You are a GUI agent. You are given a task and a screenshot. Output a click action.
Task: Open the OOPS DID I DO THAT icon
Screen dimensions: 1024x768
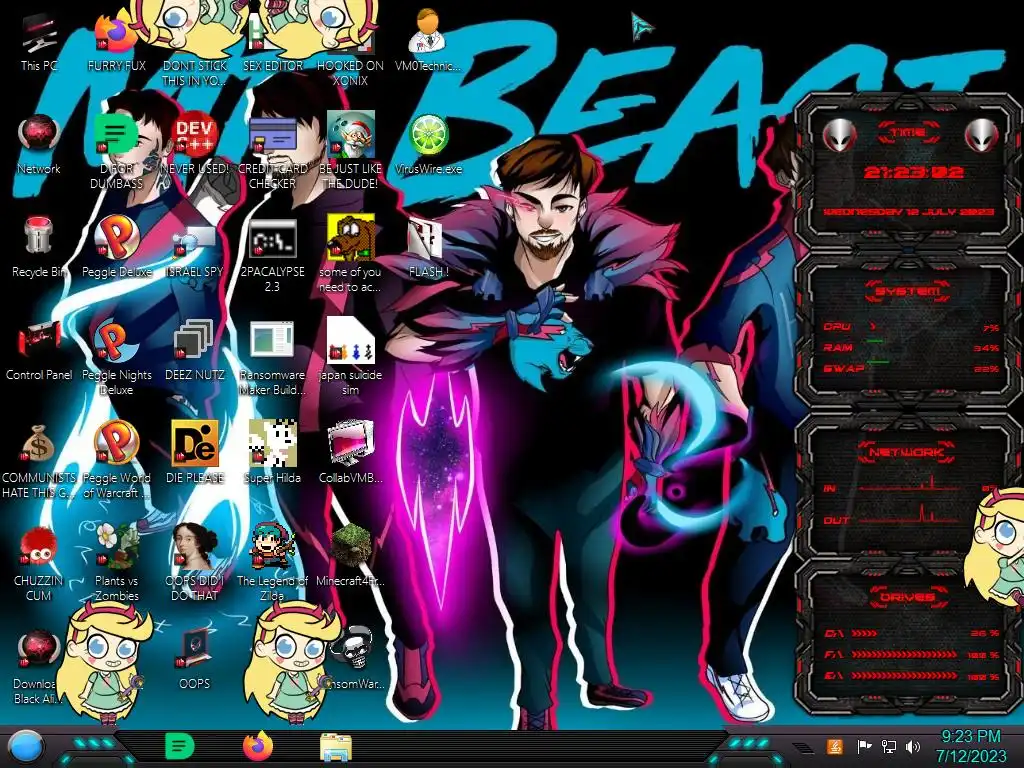[194, 546]
